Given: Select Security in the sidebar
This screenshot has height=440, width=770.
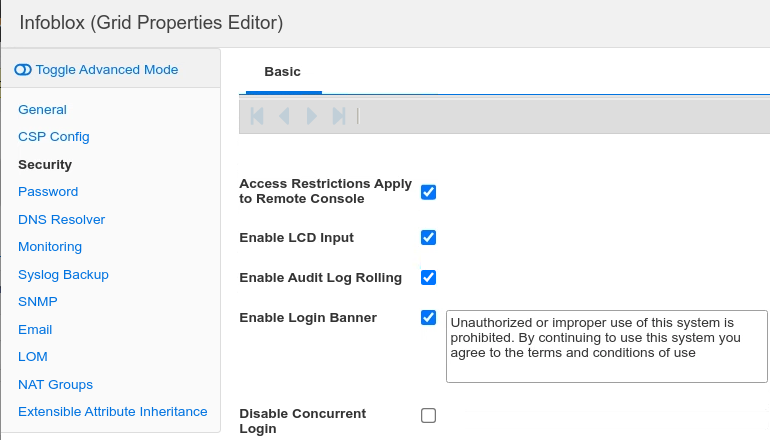Looking at the screenshot, I should pyautogui.click(x=45, y=165).
